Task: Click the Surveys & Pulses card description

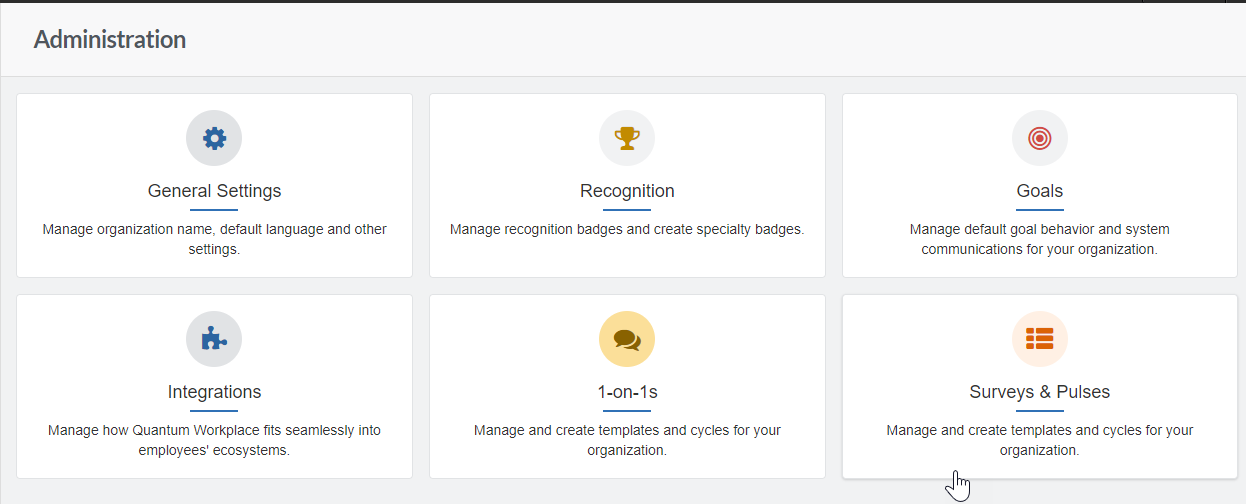Action: coord(1040,440)
